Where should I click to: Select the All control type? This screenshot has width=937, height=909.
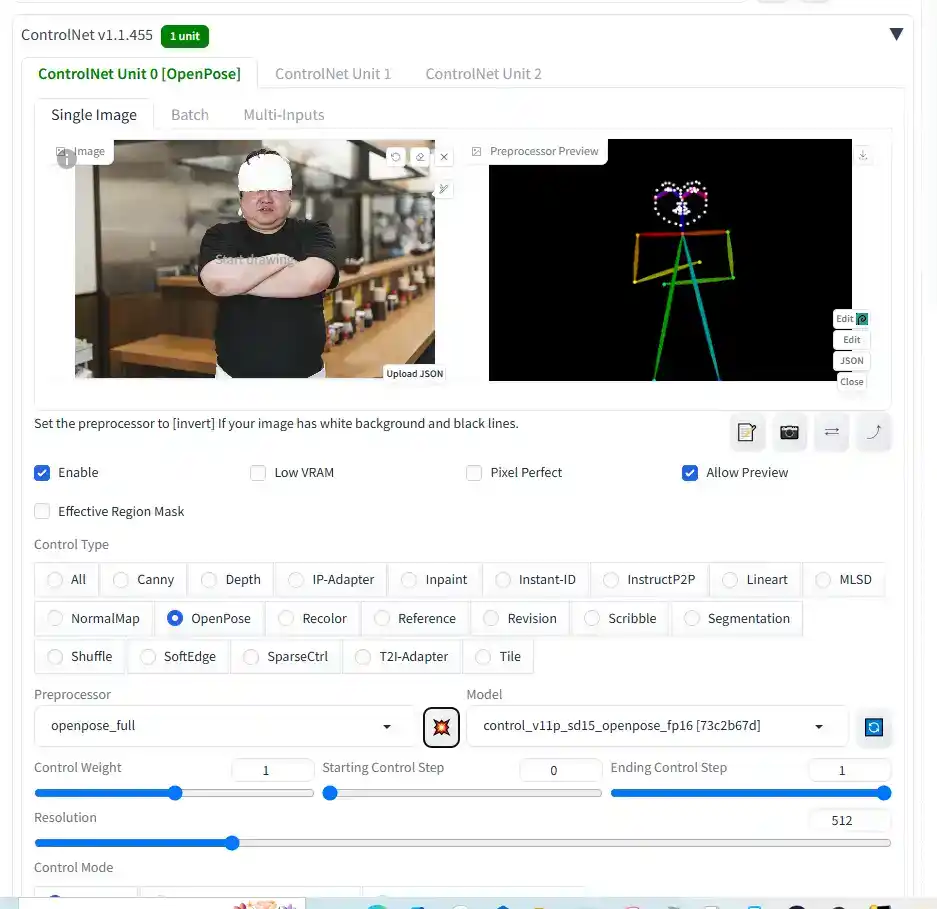pos(66,580)
